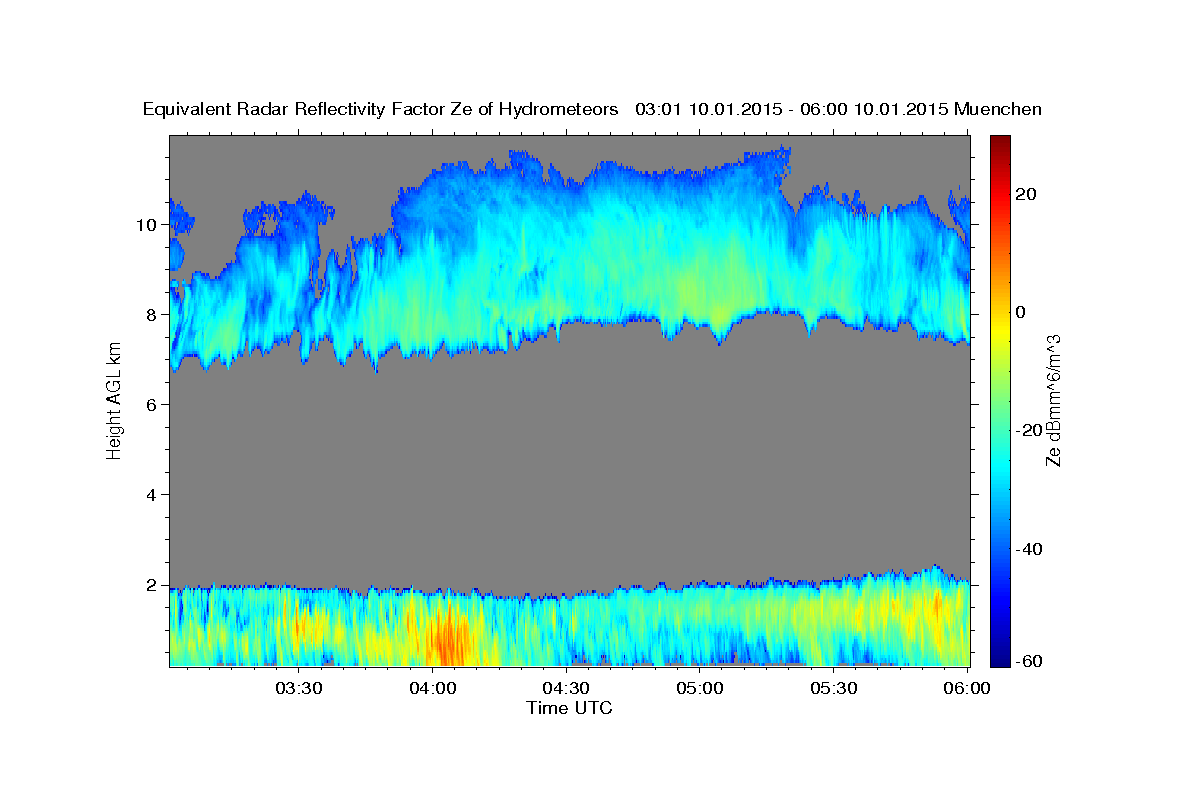
Task: Click the colorbar value label -60
Action: coord(1030,660)
